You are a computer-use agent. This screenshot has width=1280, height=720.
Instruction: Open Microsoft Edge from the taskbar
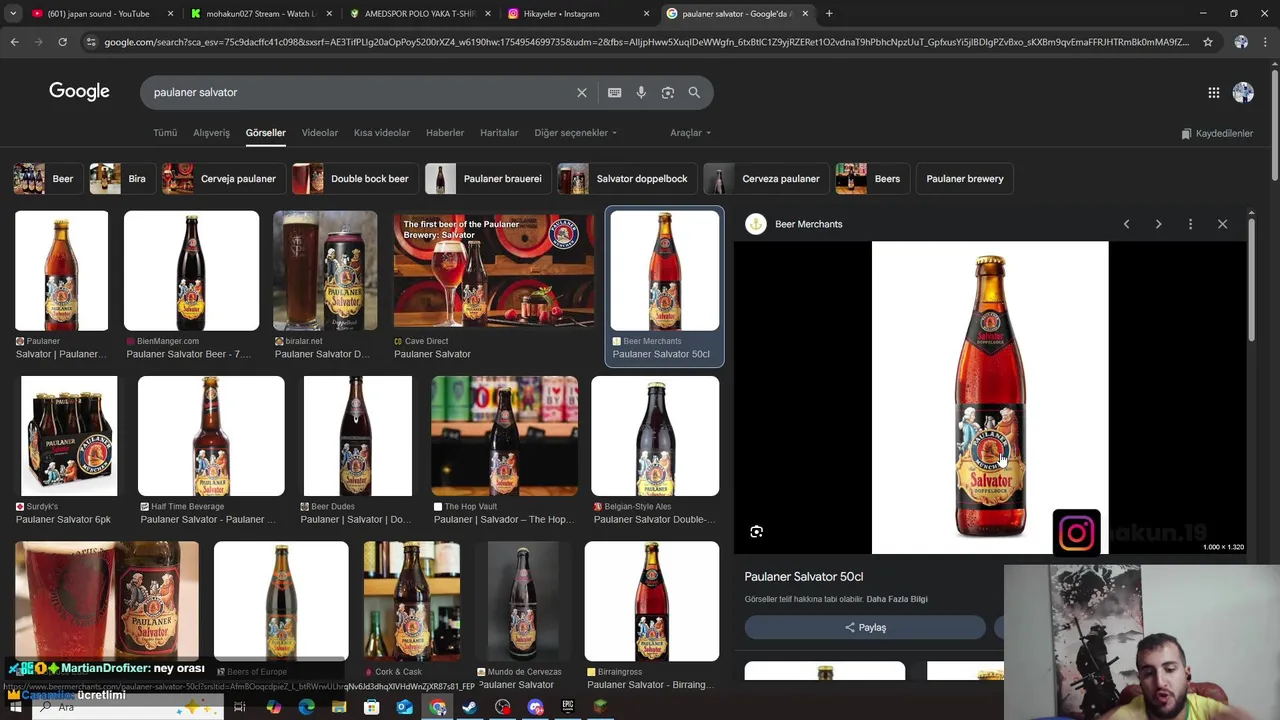[306, 707]
